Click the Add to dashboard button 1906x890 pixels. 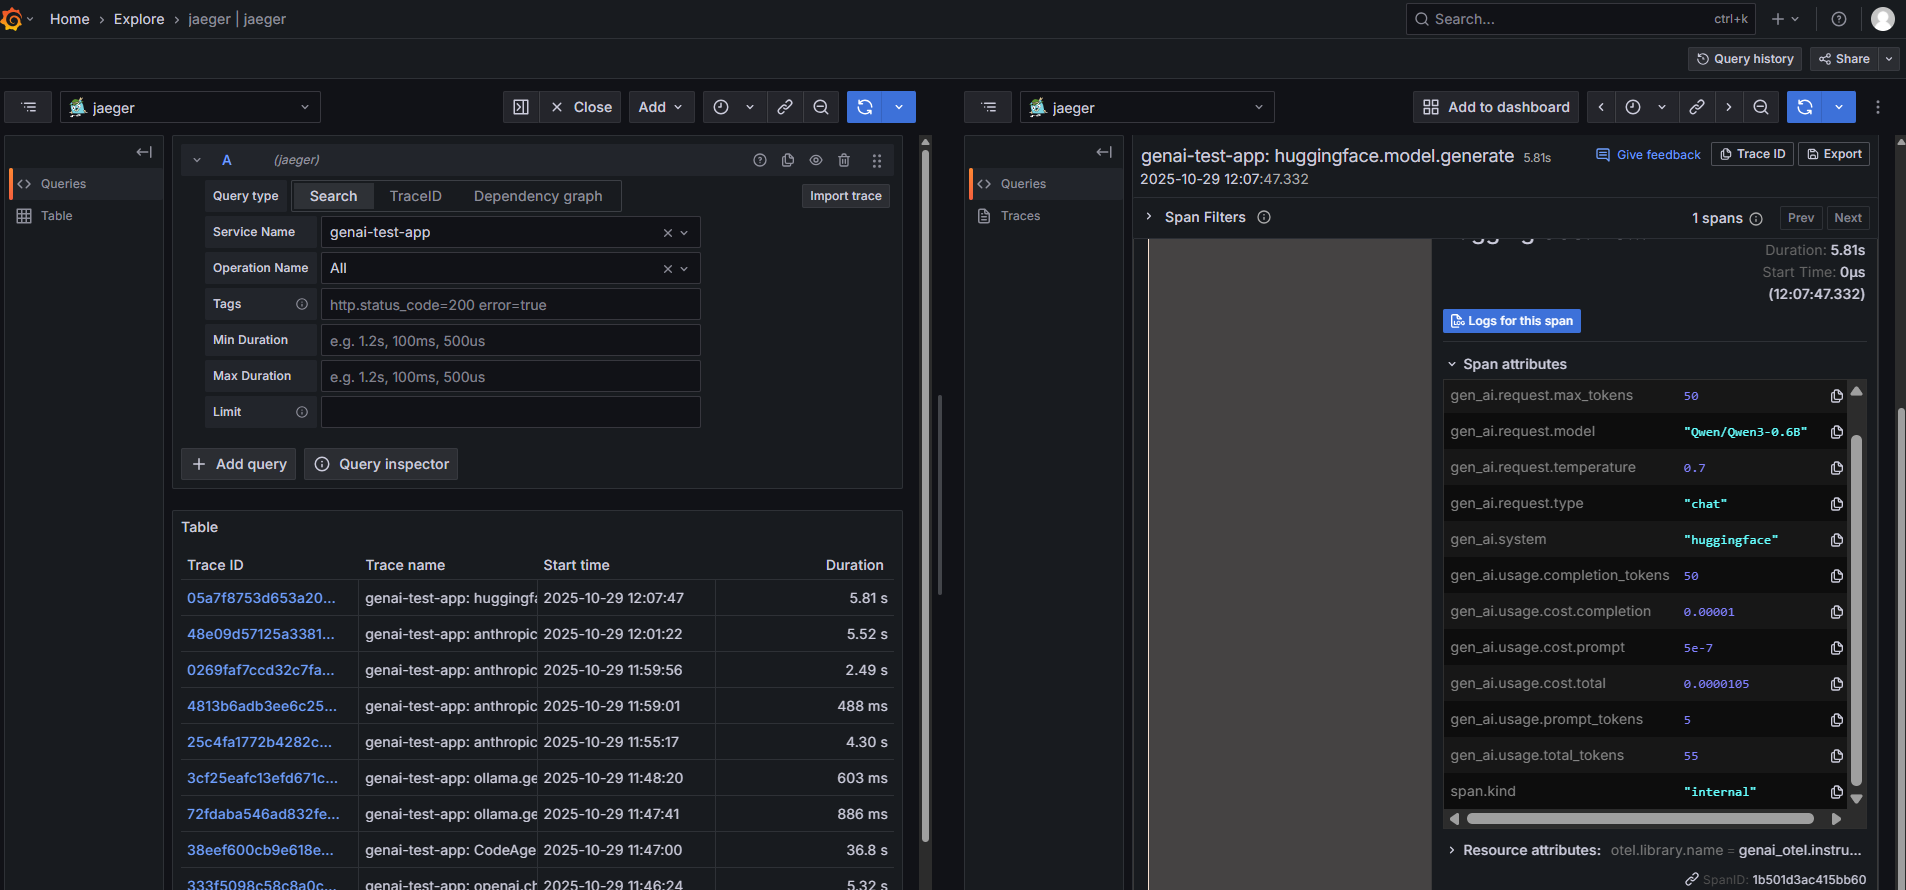1496,107
